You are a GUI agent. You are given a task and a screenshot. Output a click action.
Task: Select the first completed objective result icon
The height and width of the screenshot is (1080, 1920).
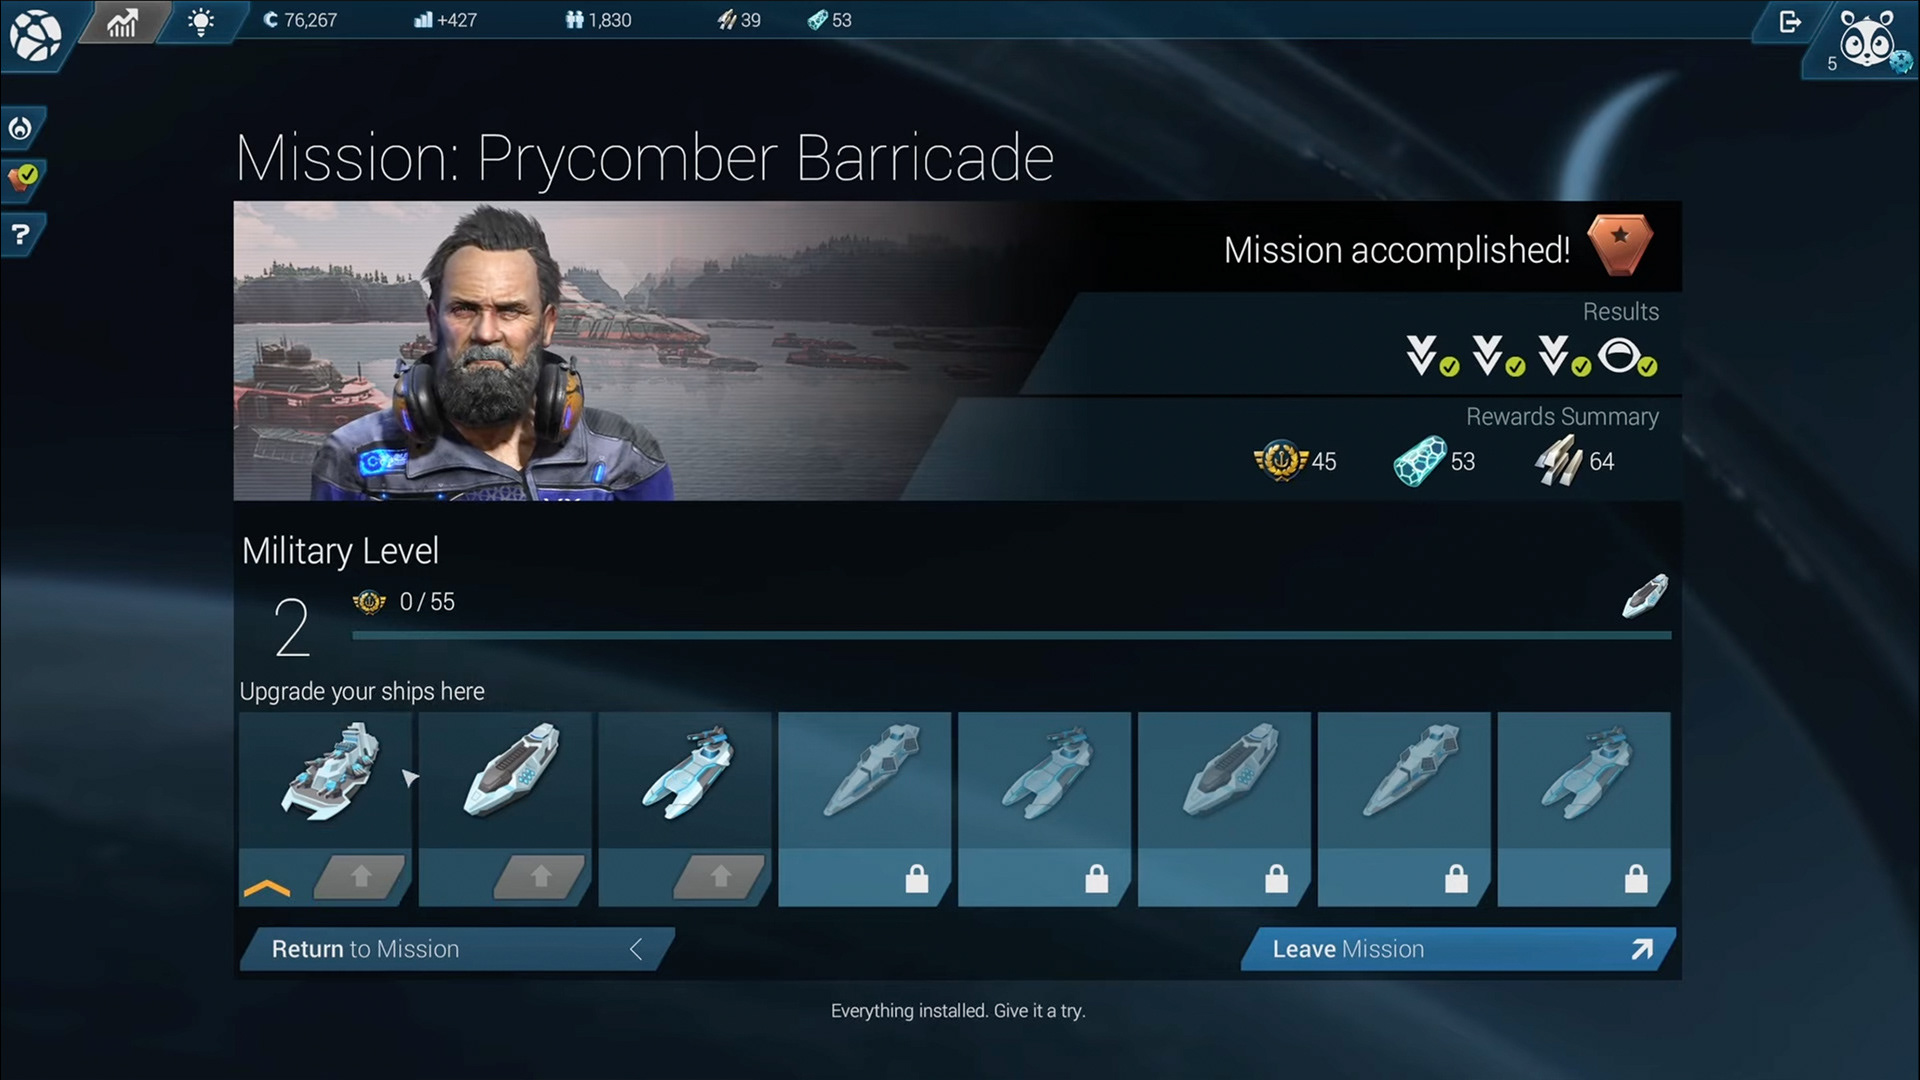point(1430,356)
